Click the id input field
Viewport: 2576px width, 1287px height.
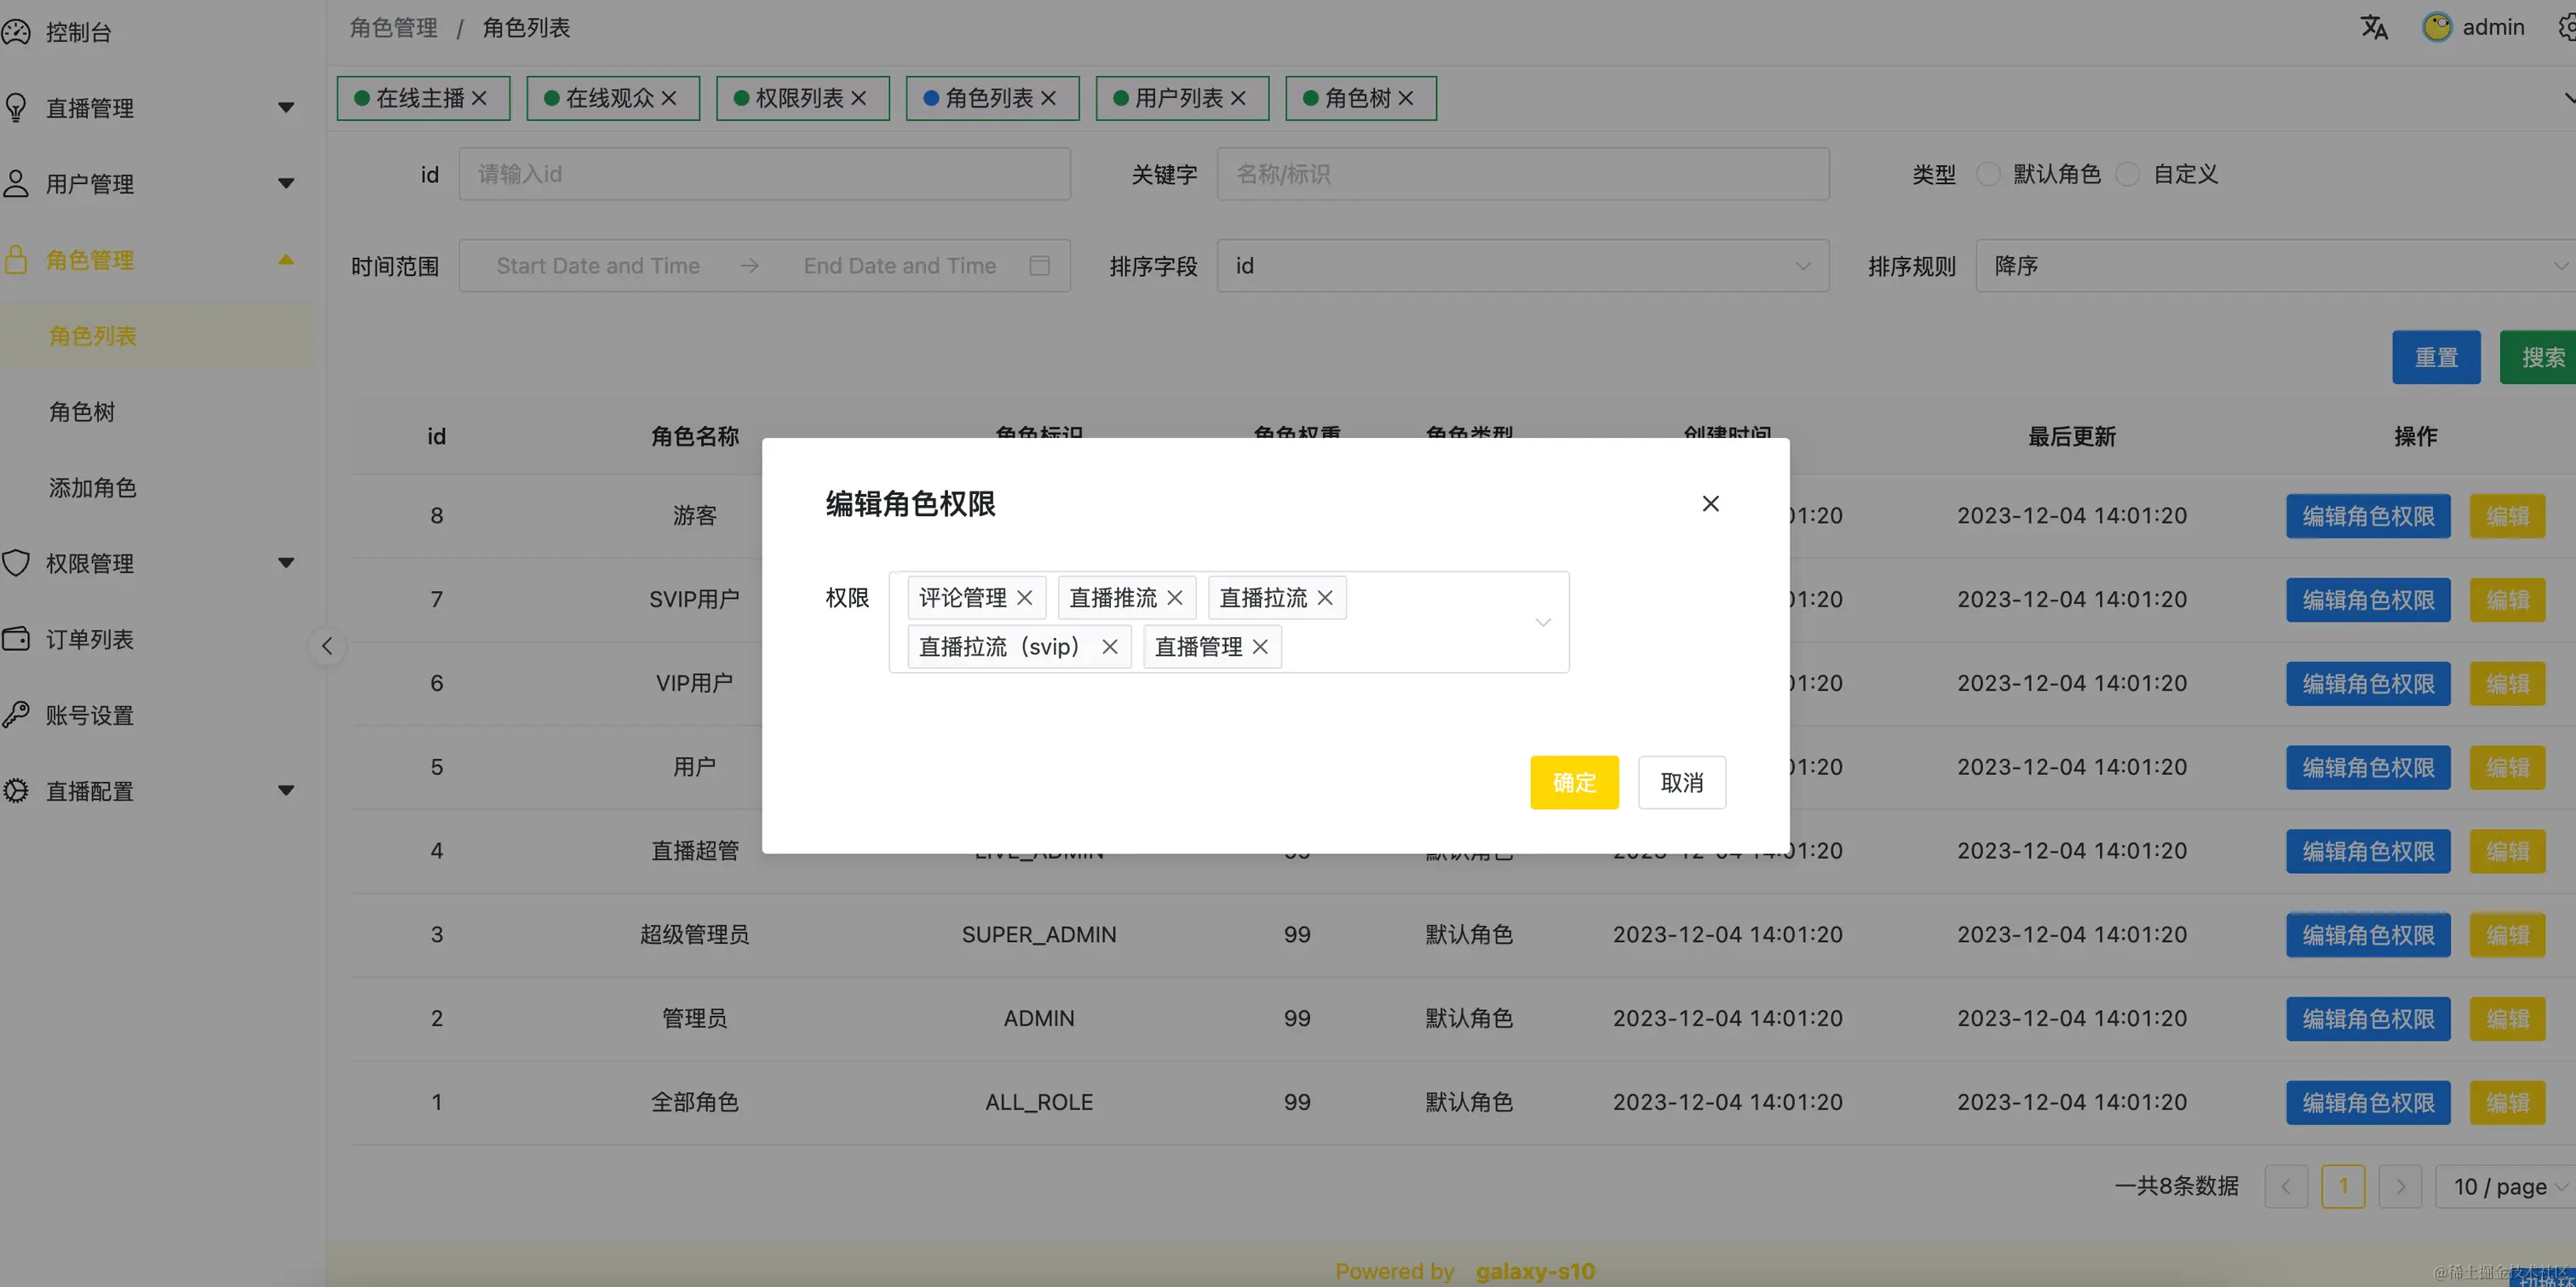coord(765,174)
